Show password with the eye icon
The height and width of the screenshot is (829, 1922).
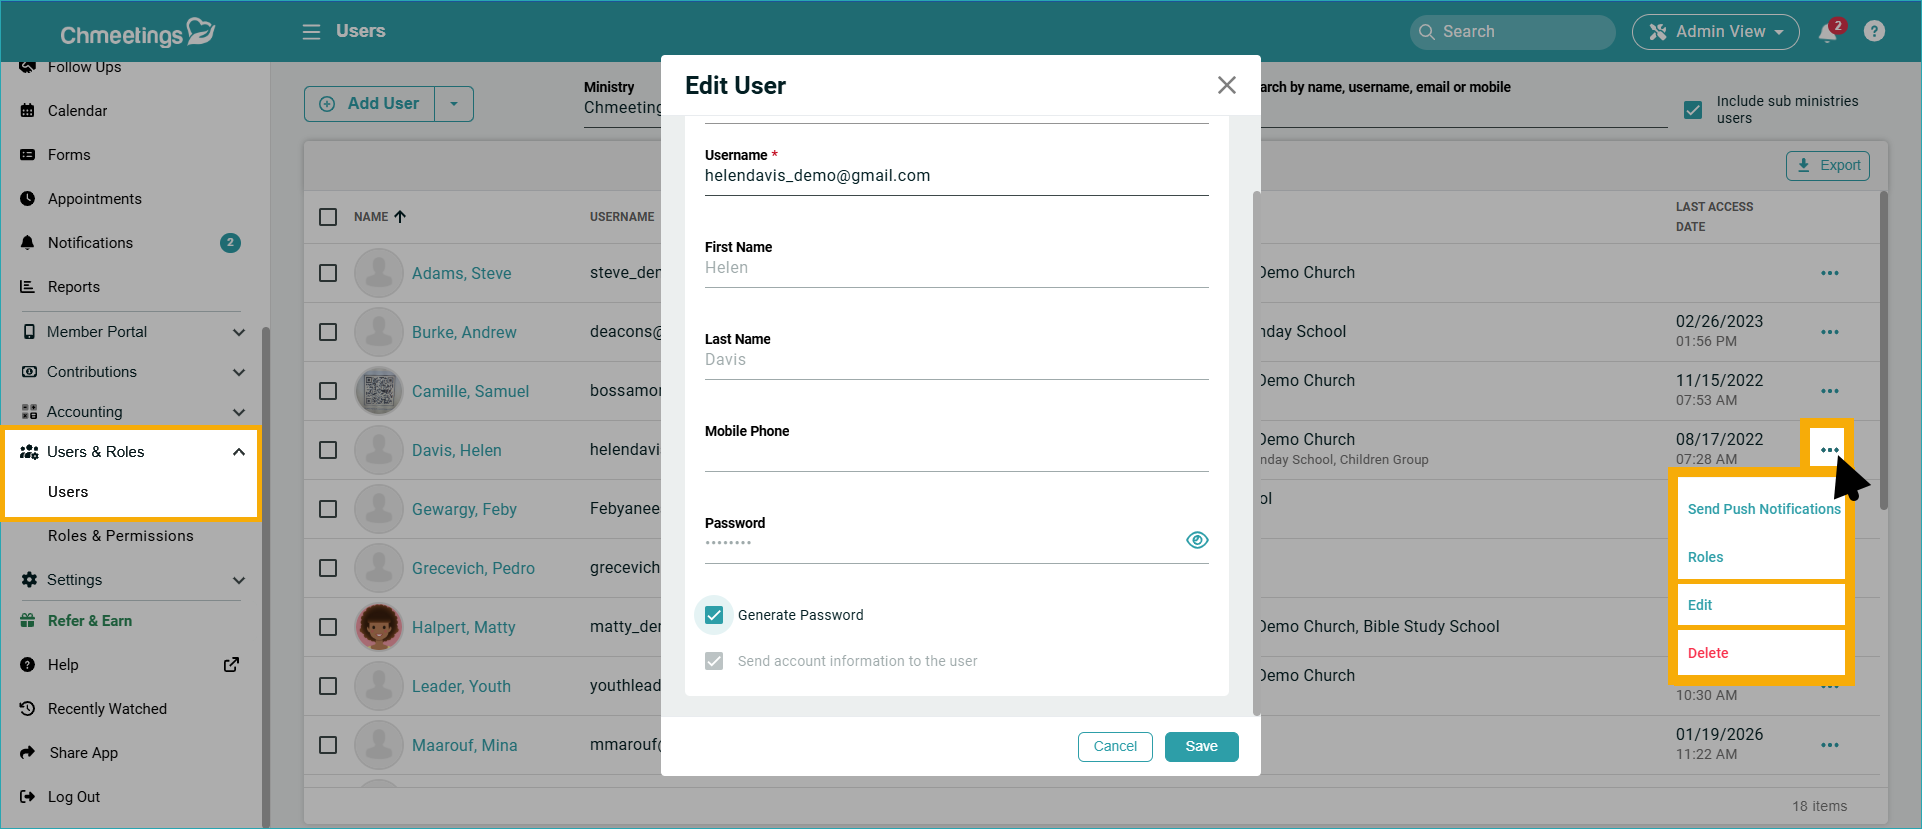pyautogui.click(x=1197, y=540)
